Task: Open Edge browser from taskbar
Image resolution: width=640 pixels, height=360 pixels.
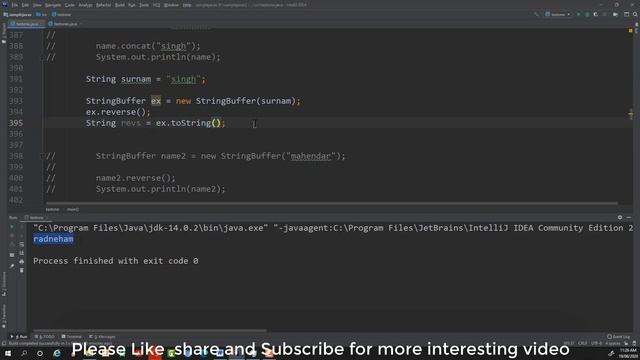Action: (57, 353)
